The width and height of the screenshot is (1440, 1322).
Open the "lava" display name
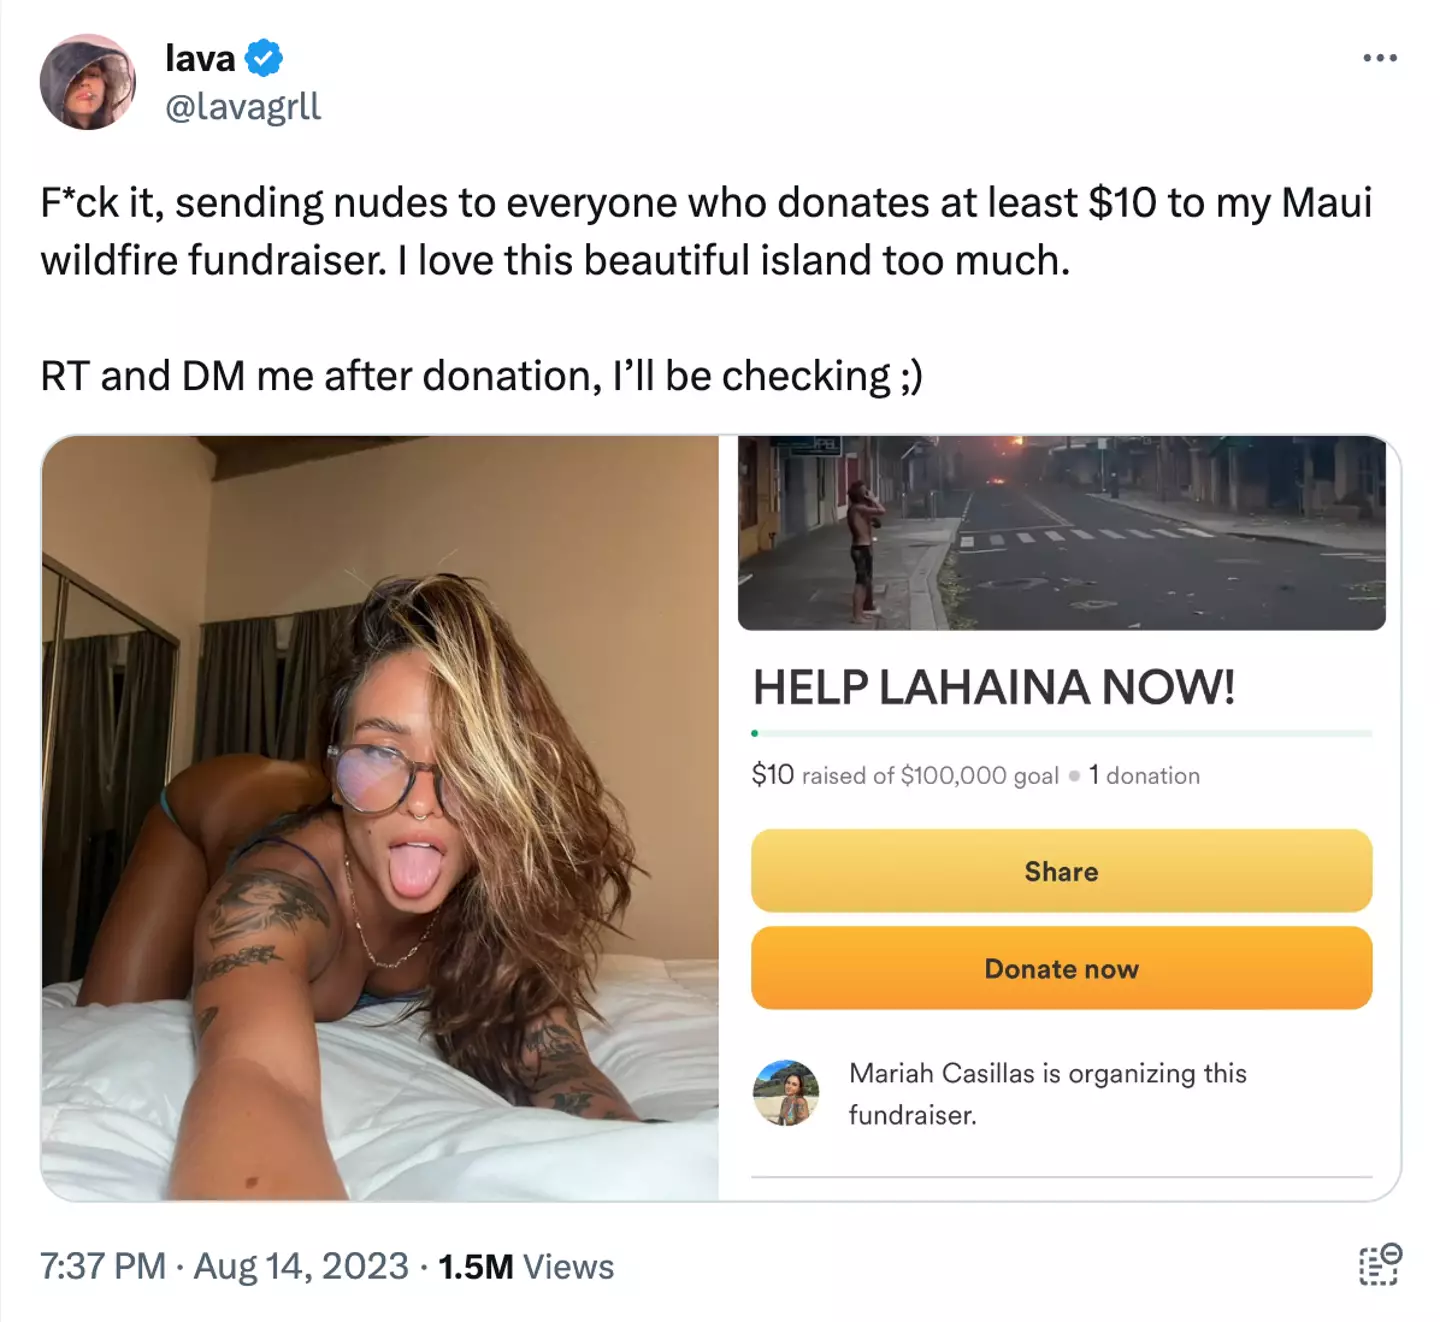[x=200, y=58]
